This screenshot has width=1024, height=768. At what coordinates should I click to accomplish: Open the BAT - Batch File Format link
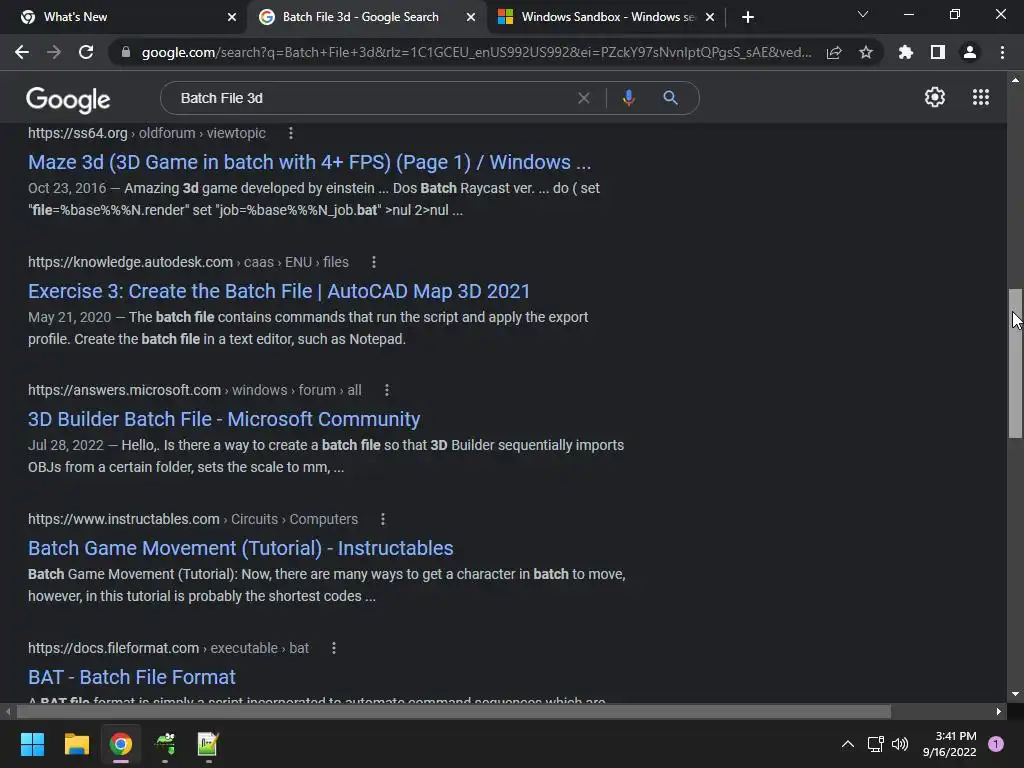click(x=132, y=677)
